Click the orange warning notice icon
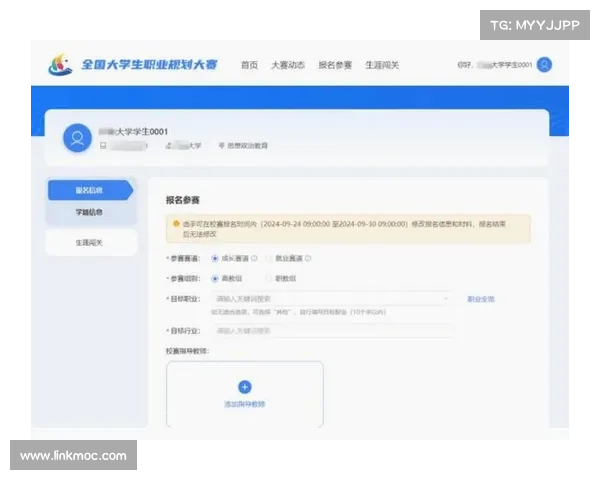Viewport: 600px width, 480px height. pos(176,224)
